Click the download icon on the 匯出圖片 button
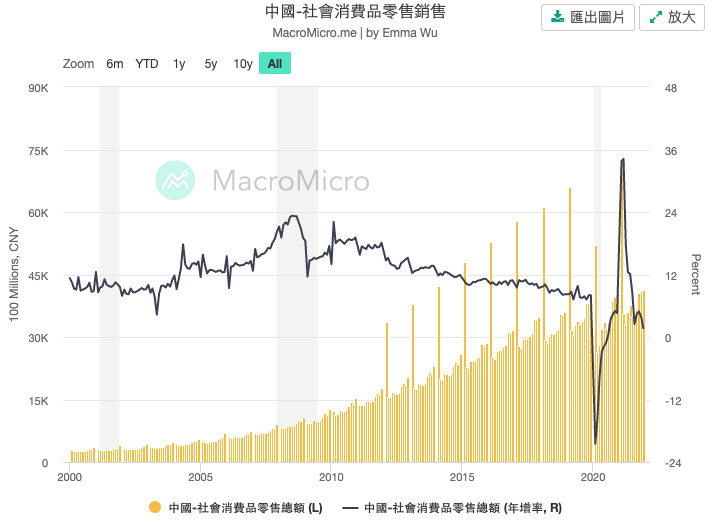This screenshot has width=709, height=520. (558, 17)
